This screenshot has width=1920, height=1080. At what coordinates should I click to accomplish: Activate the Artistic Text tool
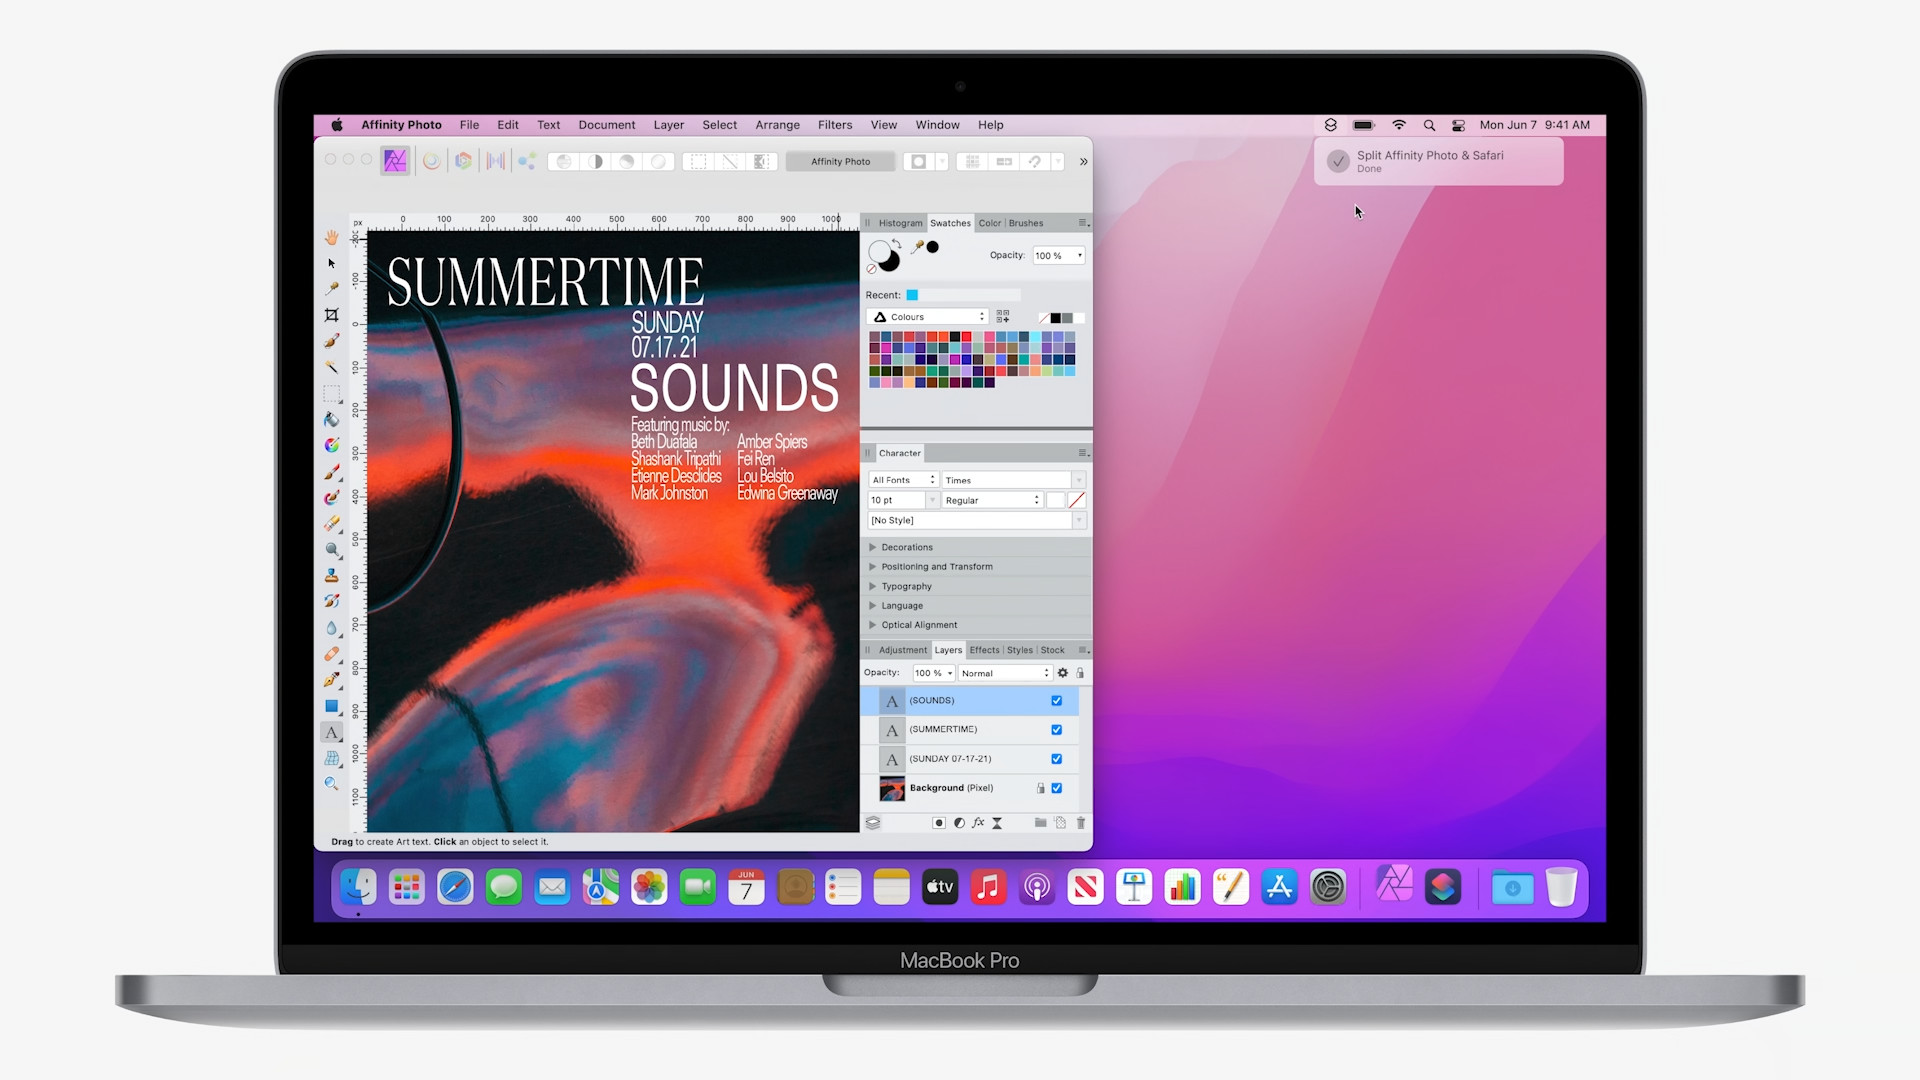pyautogui.click(x=331, y=732)
